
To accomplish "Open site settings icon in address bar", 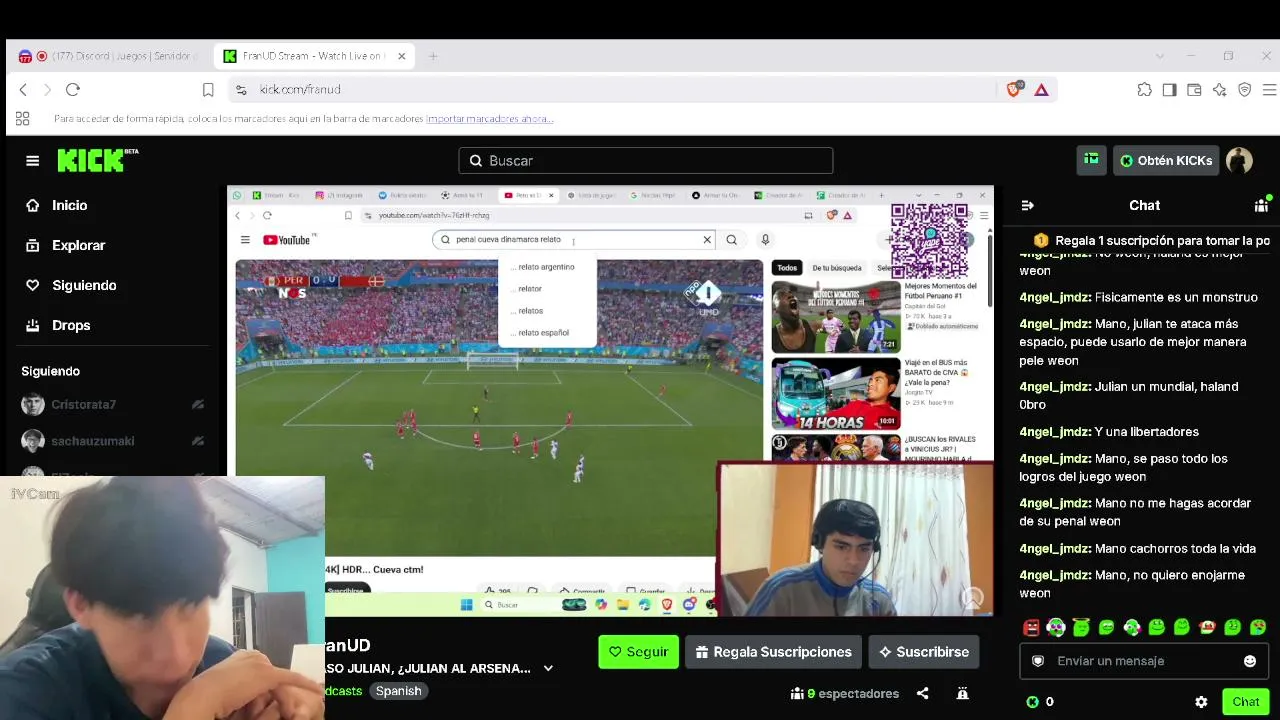I will [241, 90].
